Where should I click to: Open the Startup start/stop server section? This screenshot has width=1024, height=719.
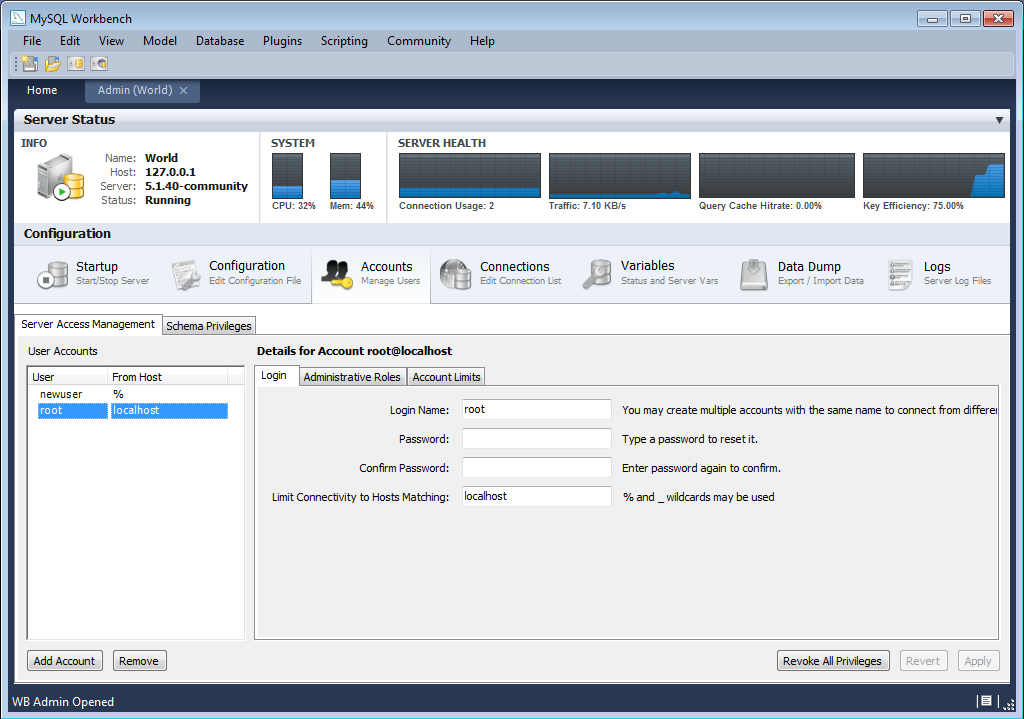(x=96, y=272)
